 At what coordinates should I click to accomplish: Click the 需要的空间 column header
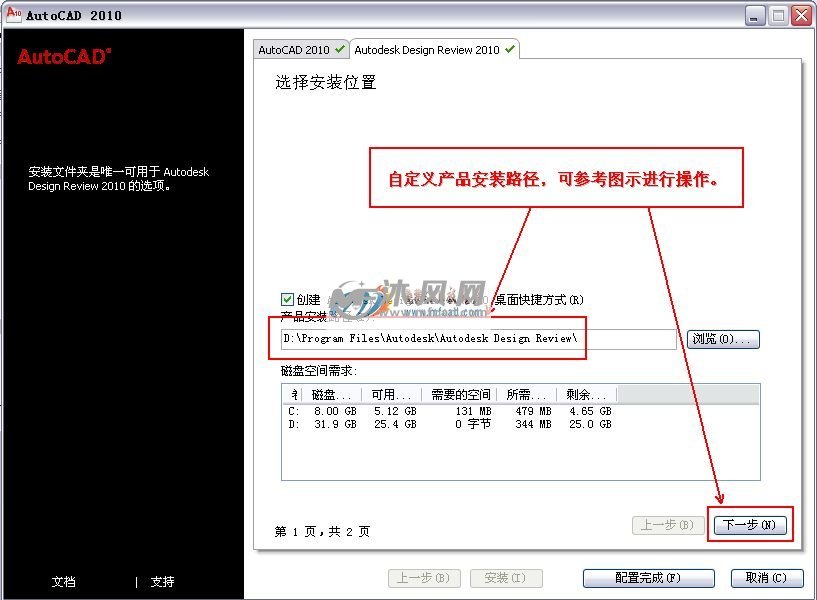pos(460,394)
